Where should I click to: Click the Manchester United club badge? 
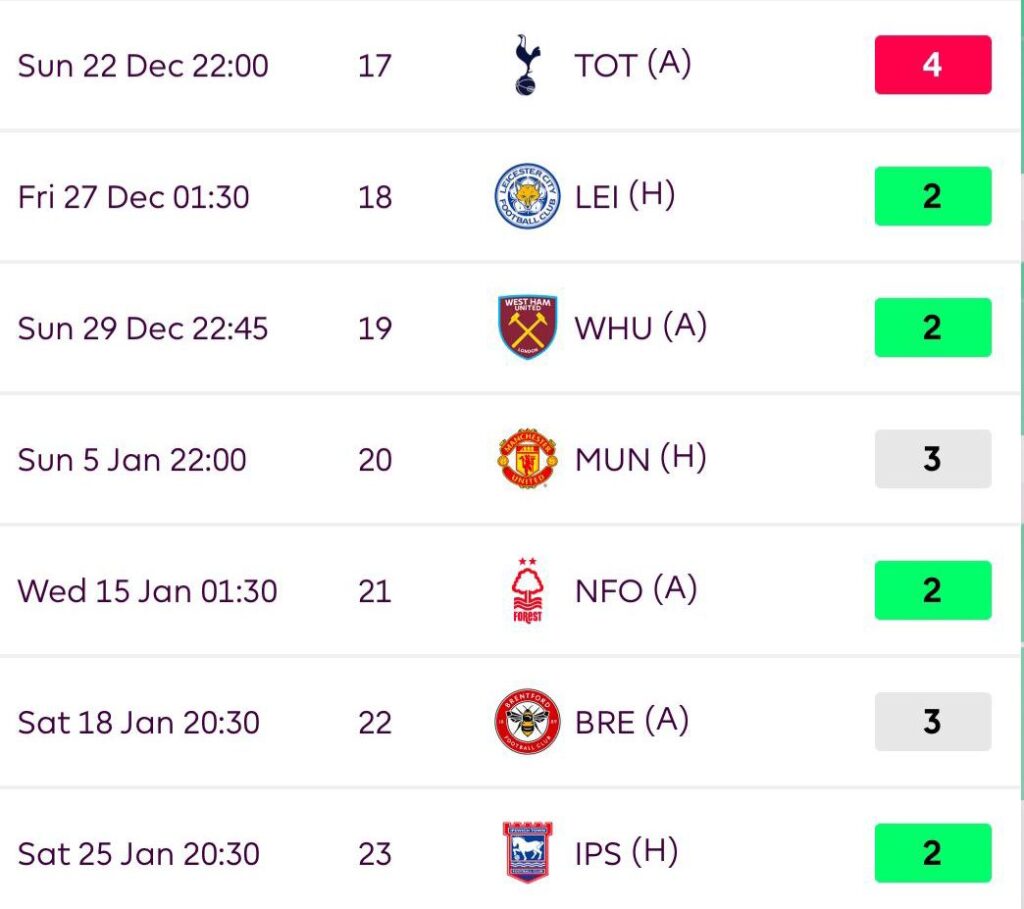coord(527,459)
